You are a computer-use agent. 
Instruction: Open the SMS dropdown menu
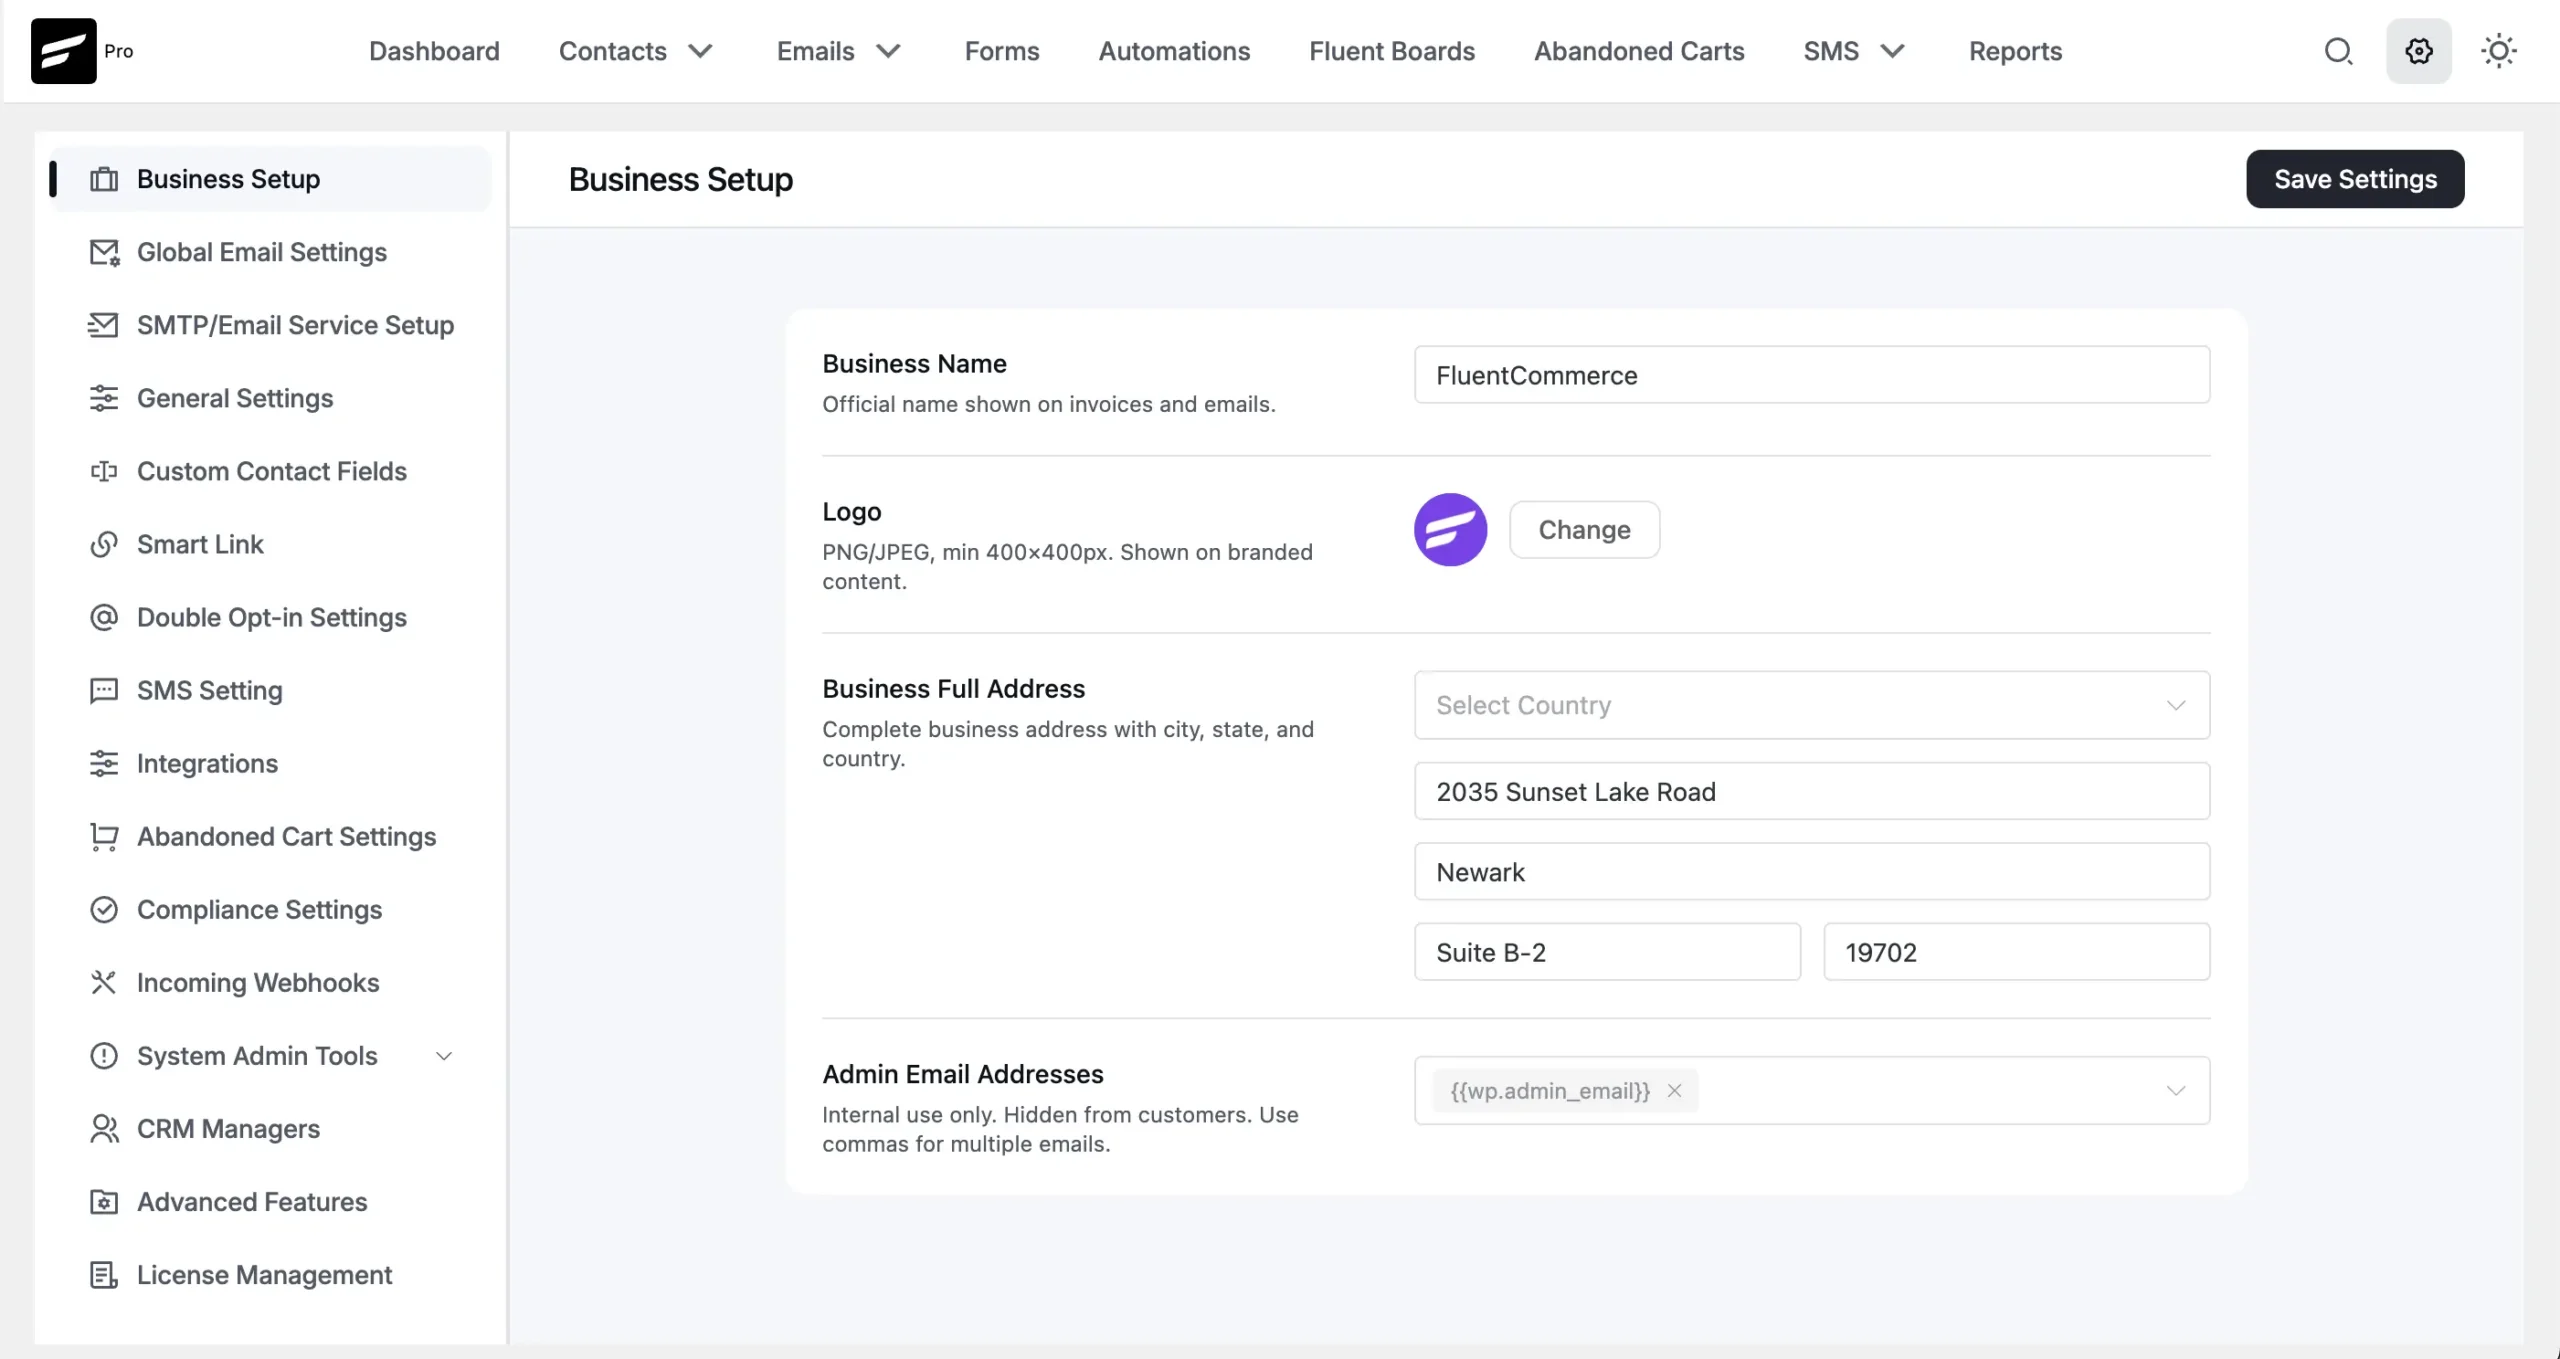pos(1853,51)
